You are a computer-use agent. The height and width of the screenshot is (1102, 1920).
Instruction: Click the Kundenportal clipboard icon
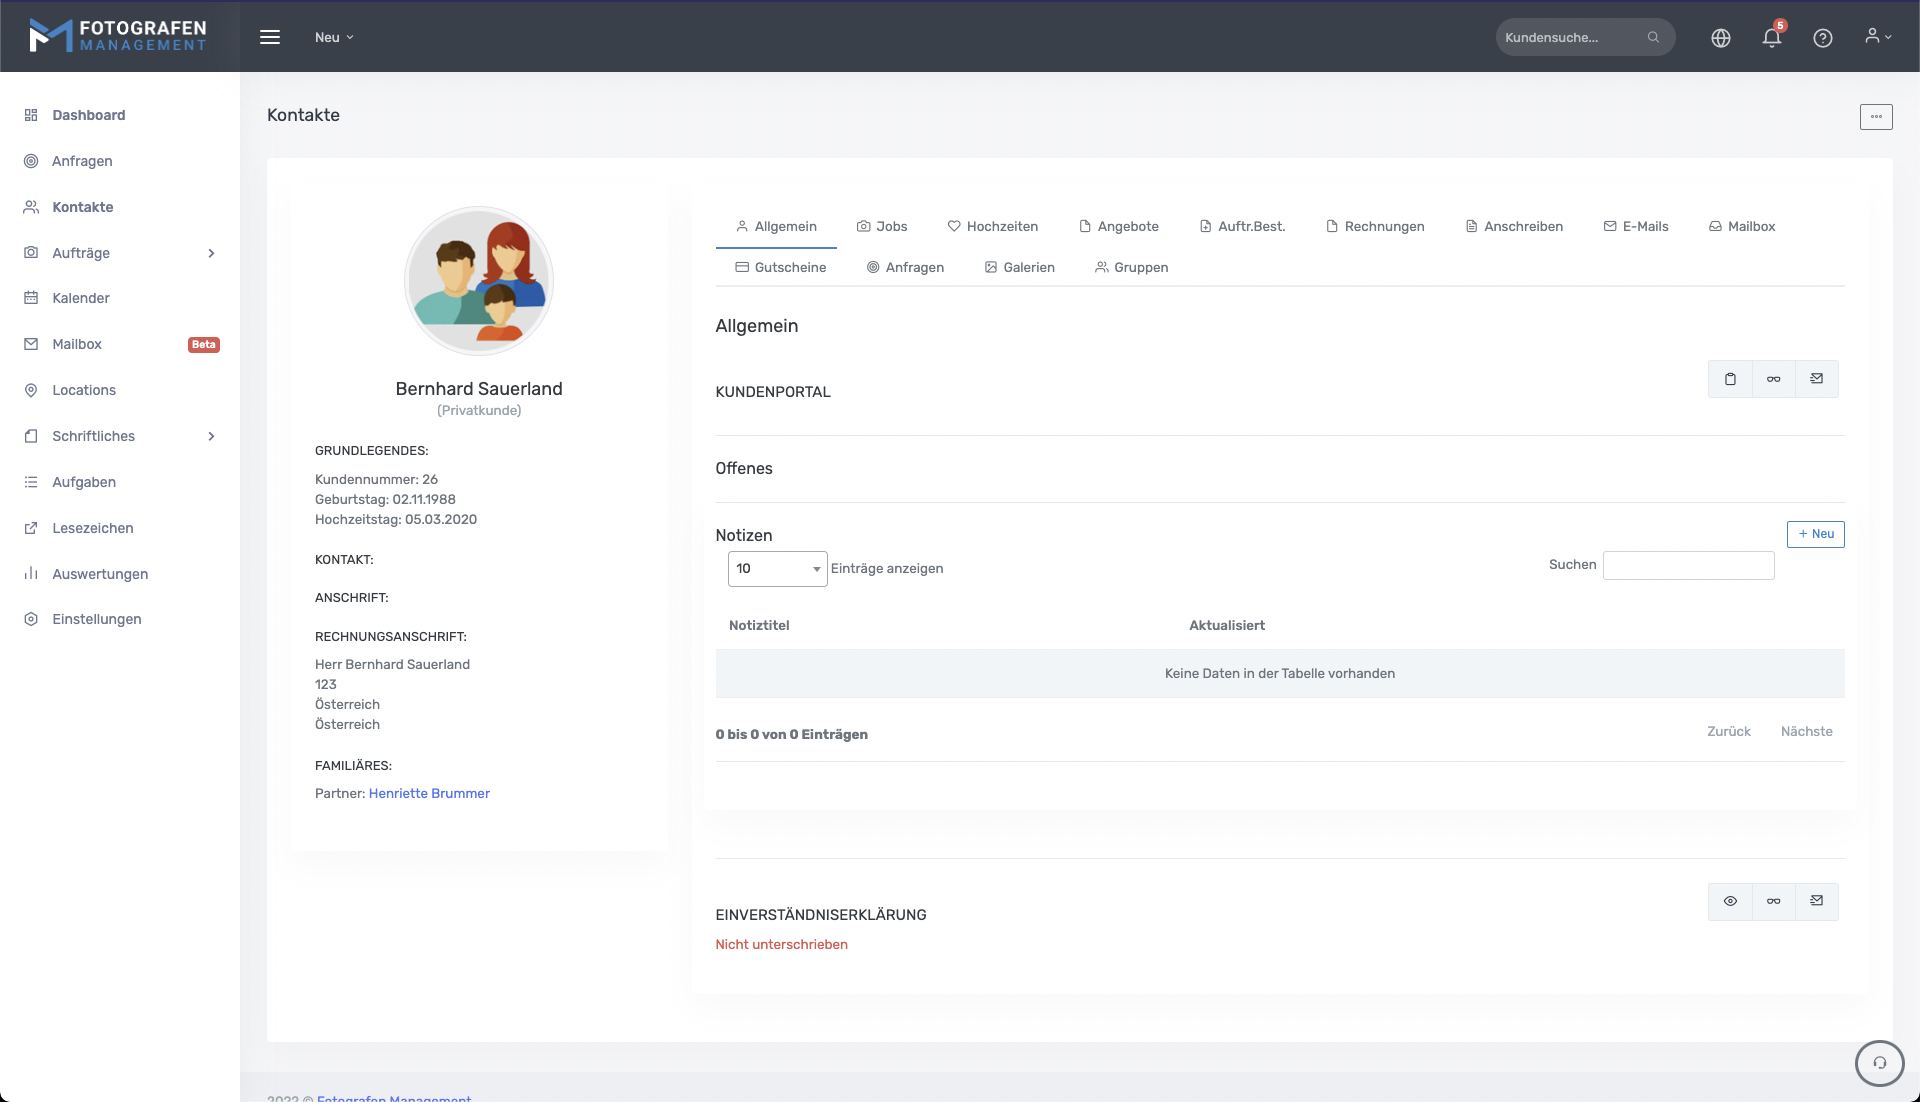coord(1730,379)
